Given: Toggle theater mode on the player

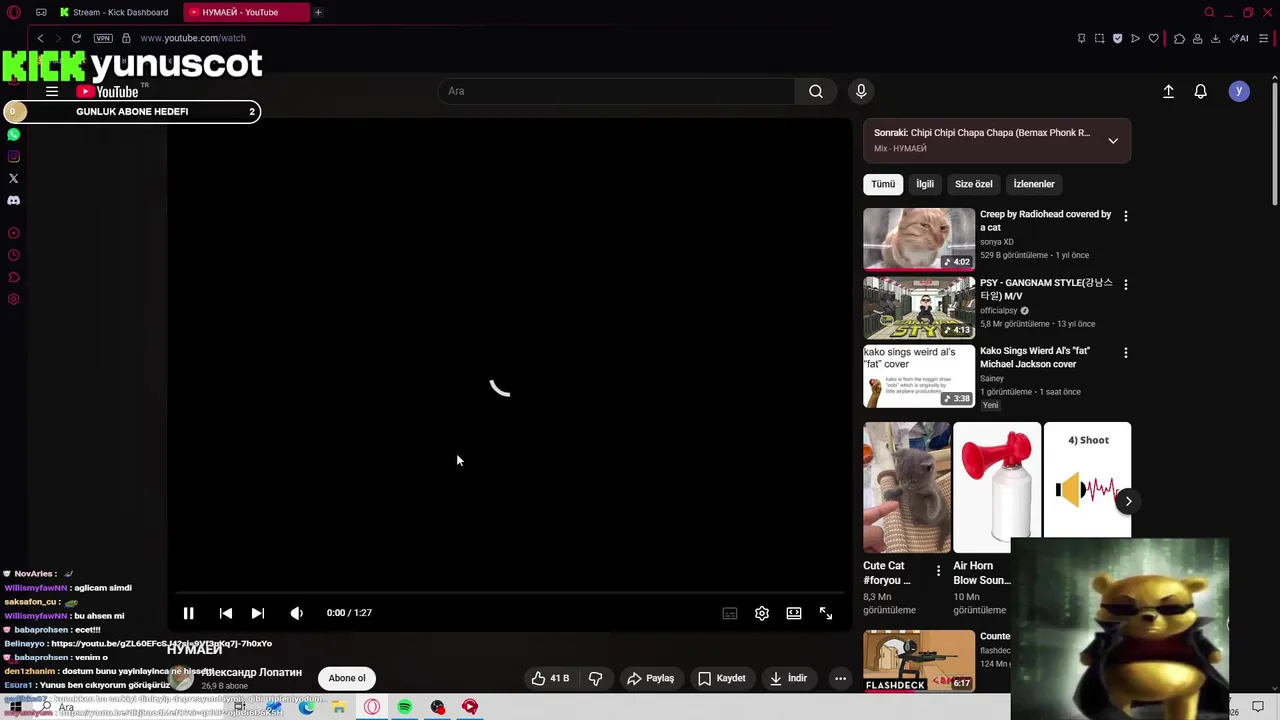Looking at the screenshot, I should pyautogui.click(x=794, y=613).
